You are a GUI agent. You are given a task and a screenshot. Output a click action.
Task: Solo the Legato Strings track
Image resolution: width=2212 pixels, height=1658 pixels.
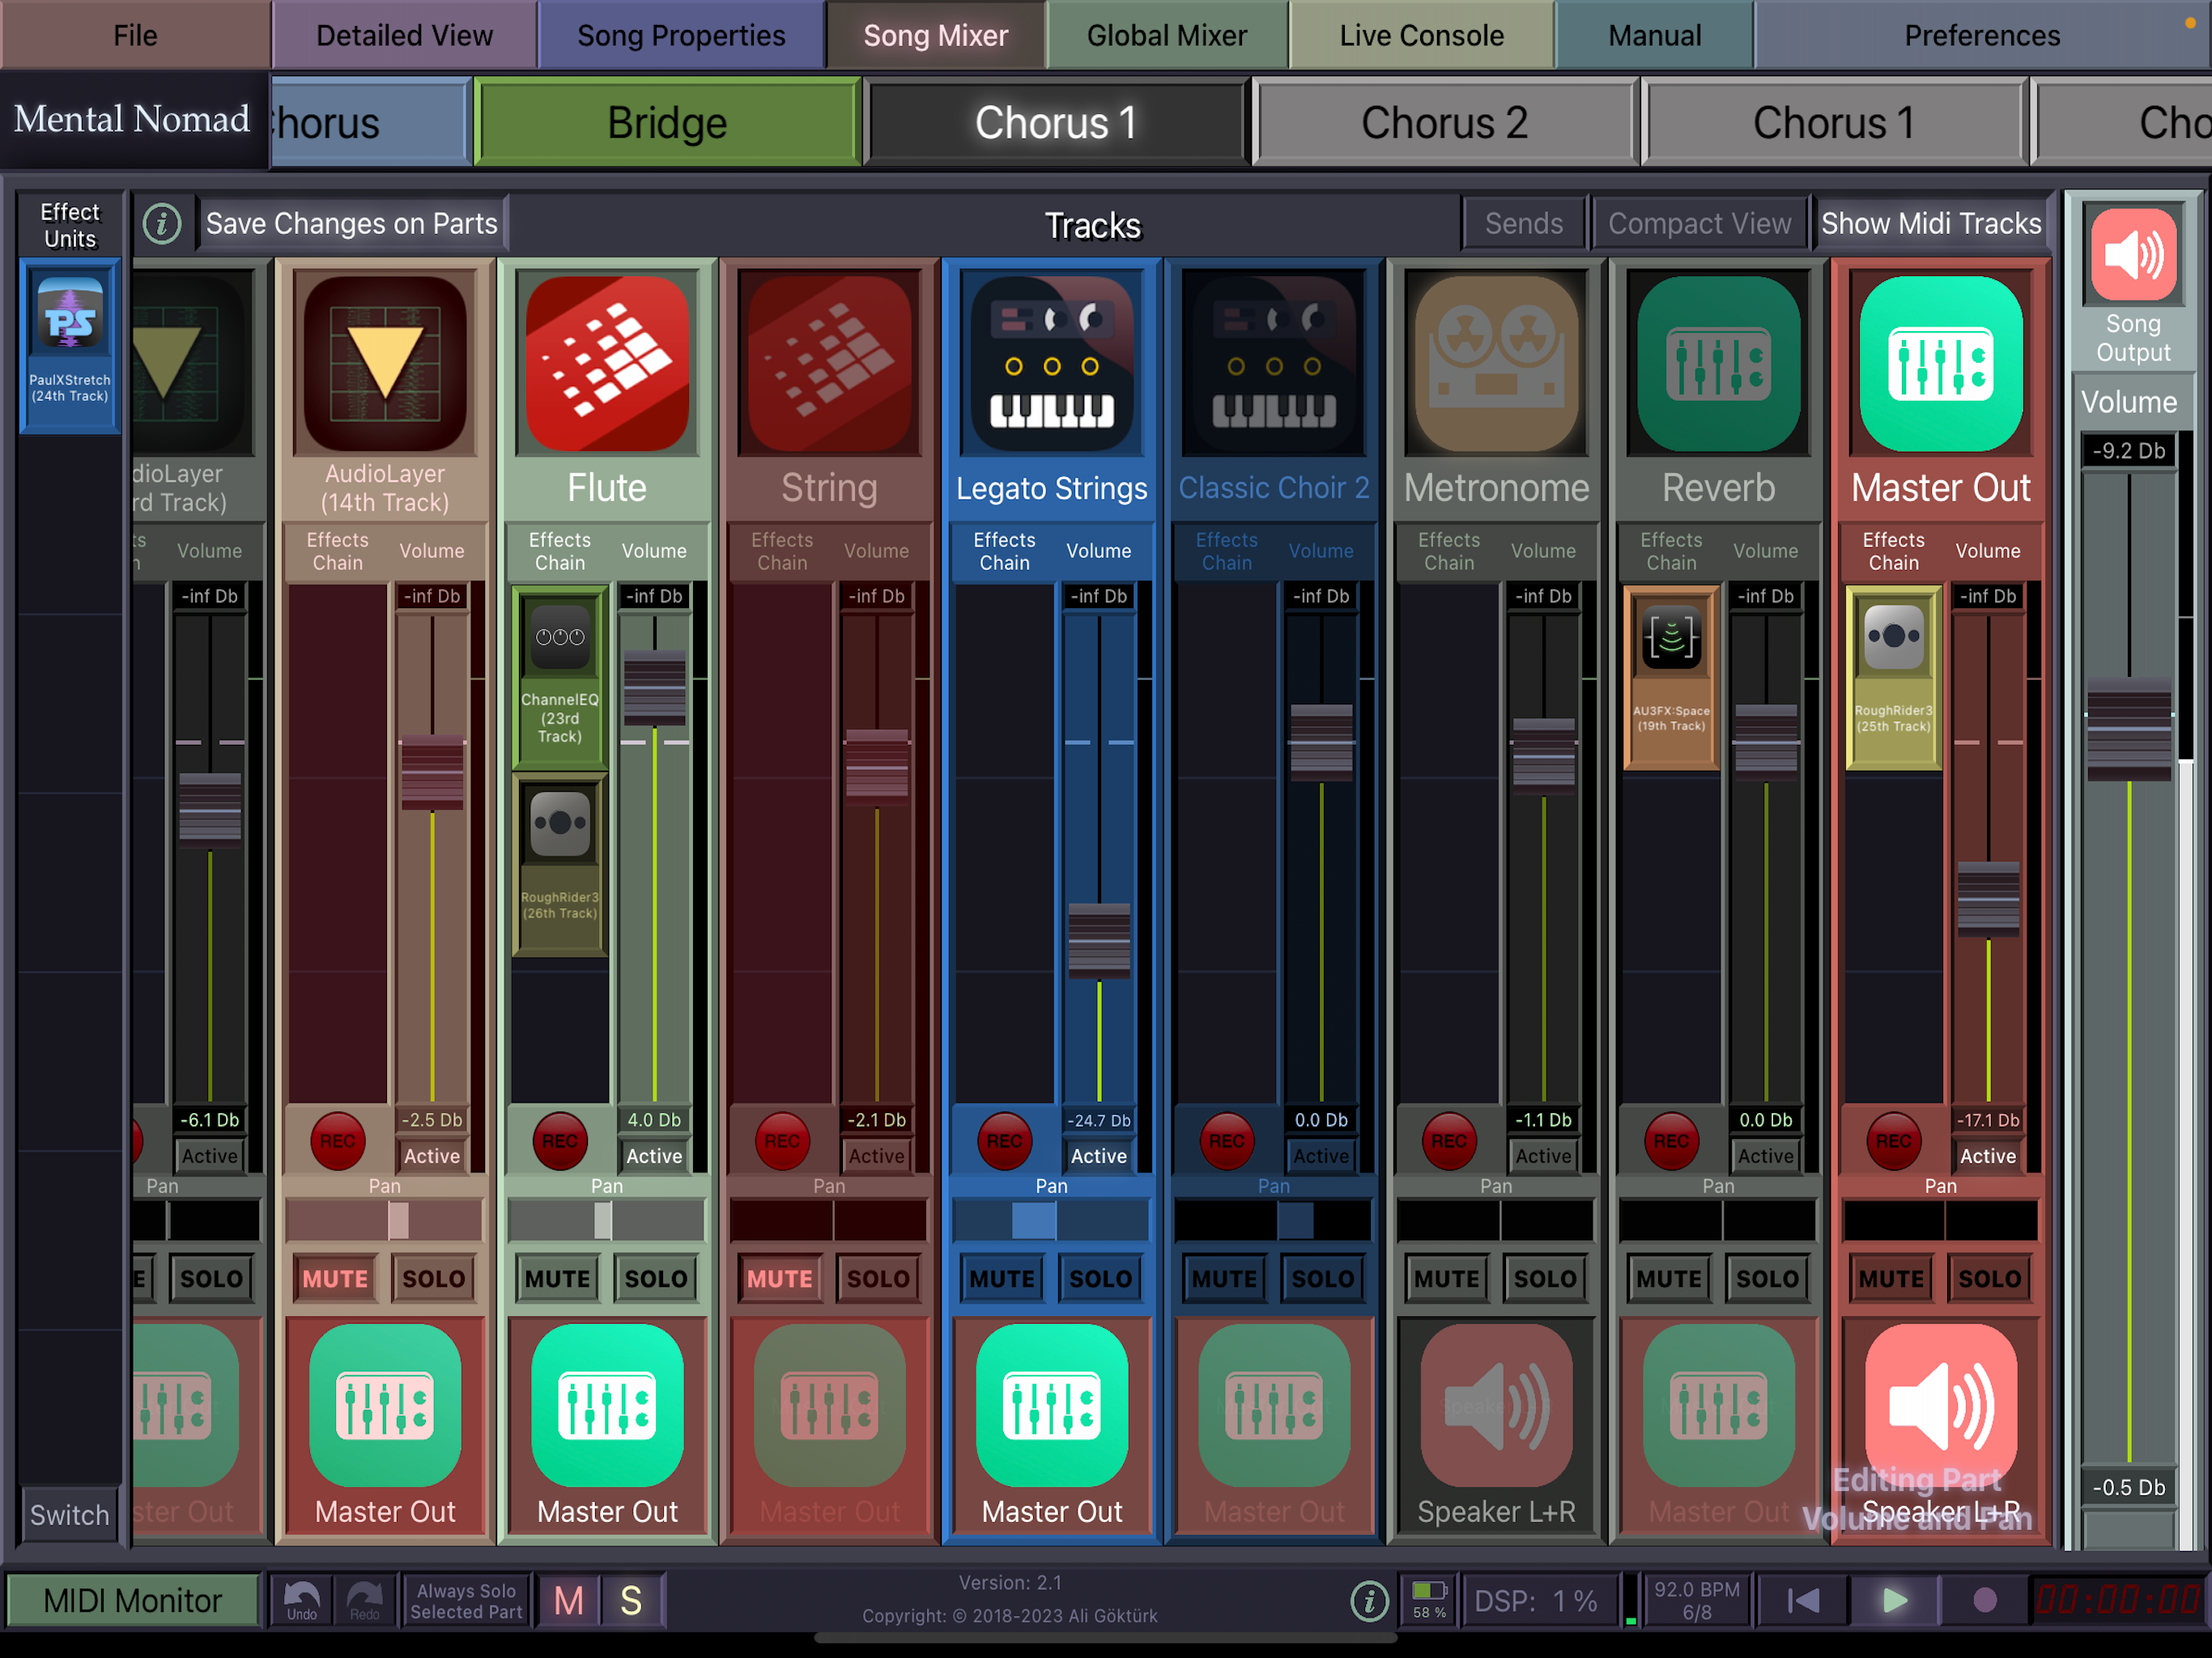(1100, 1278)
